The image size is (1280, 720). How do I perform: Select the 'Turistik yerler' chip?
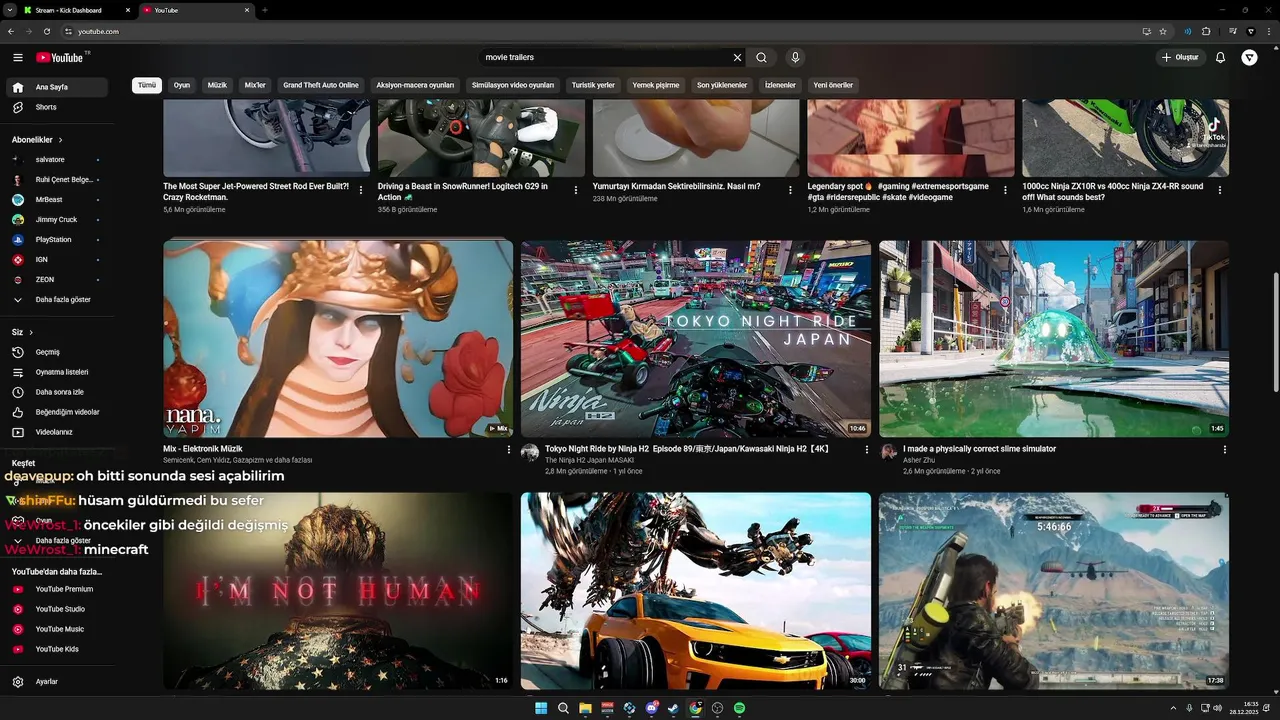(x=593, y=85)
